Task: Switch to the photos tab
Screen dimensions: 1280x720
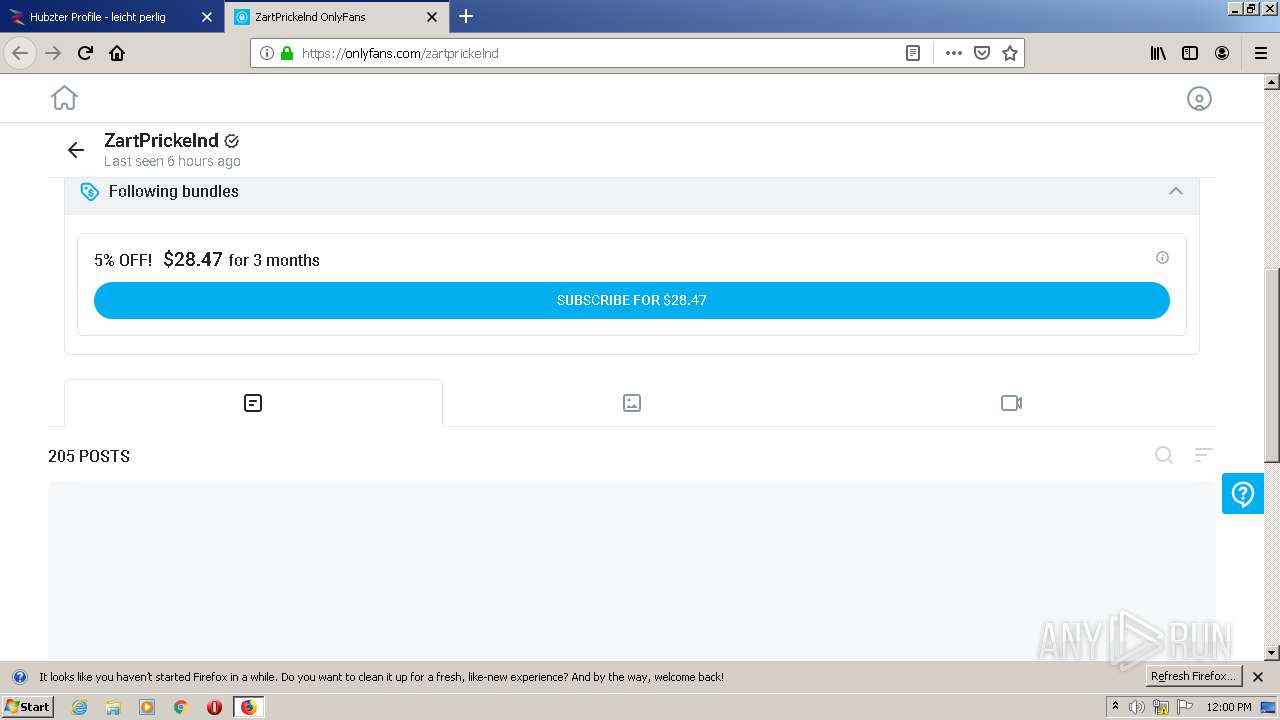Action: pyautogui.click(x=632, y=403)
